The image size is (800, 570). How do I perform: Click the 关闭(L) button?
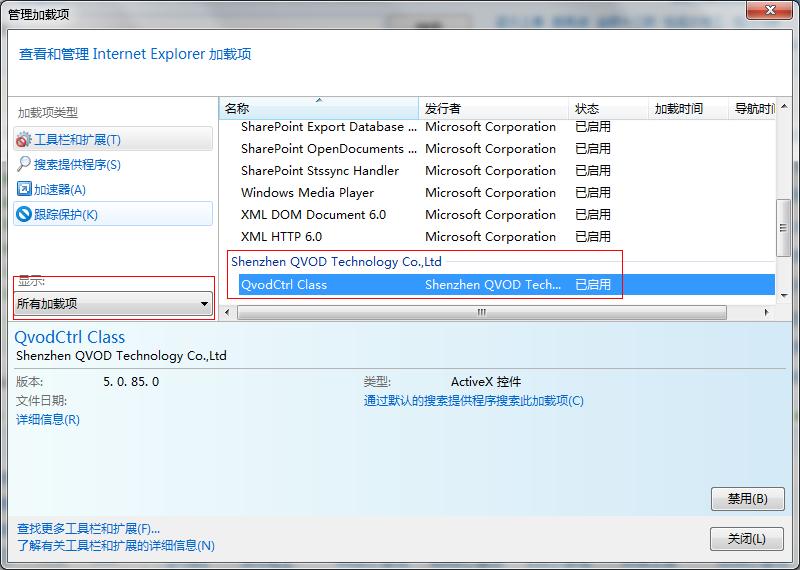[x=747, y=539]
